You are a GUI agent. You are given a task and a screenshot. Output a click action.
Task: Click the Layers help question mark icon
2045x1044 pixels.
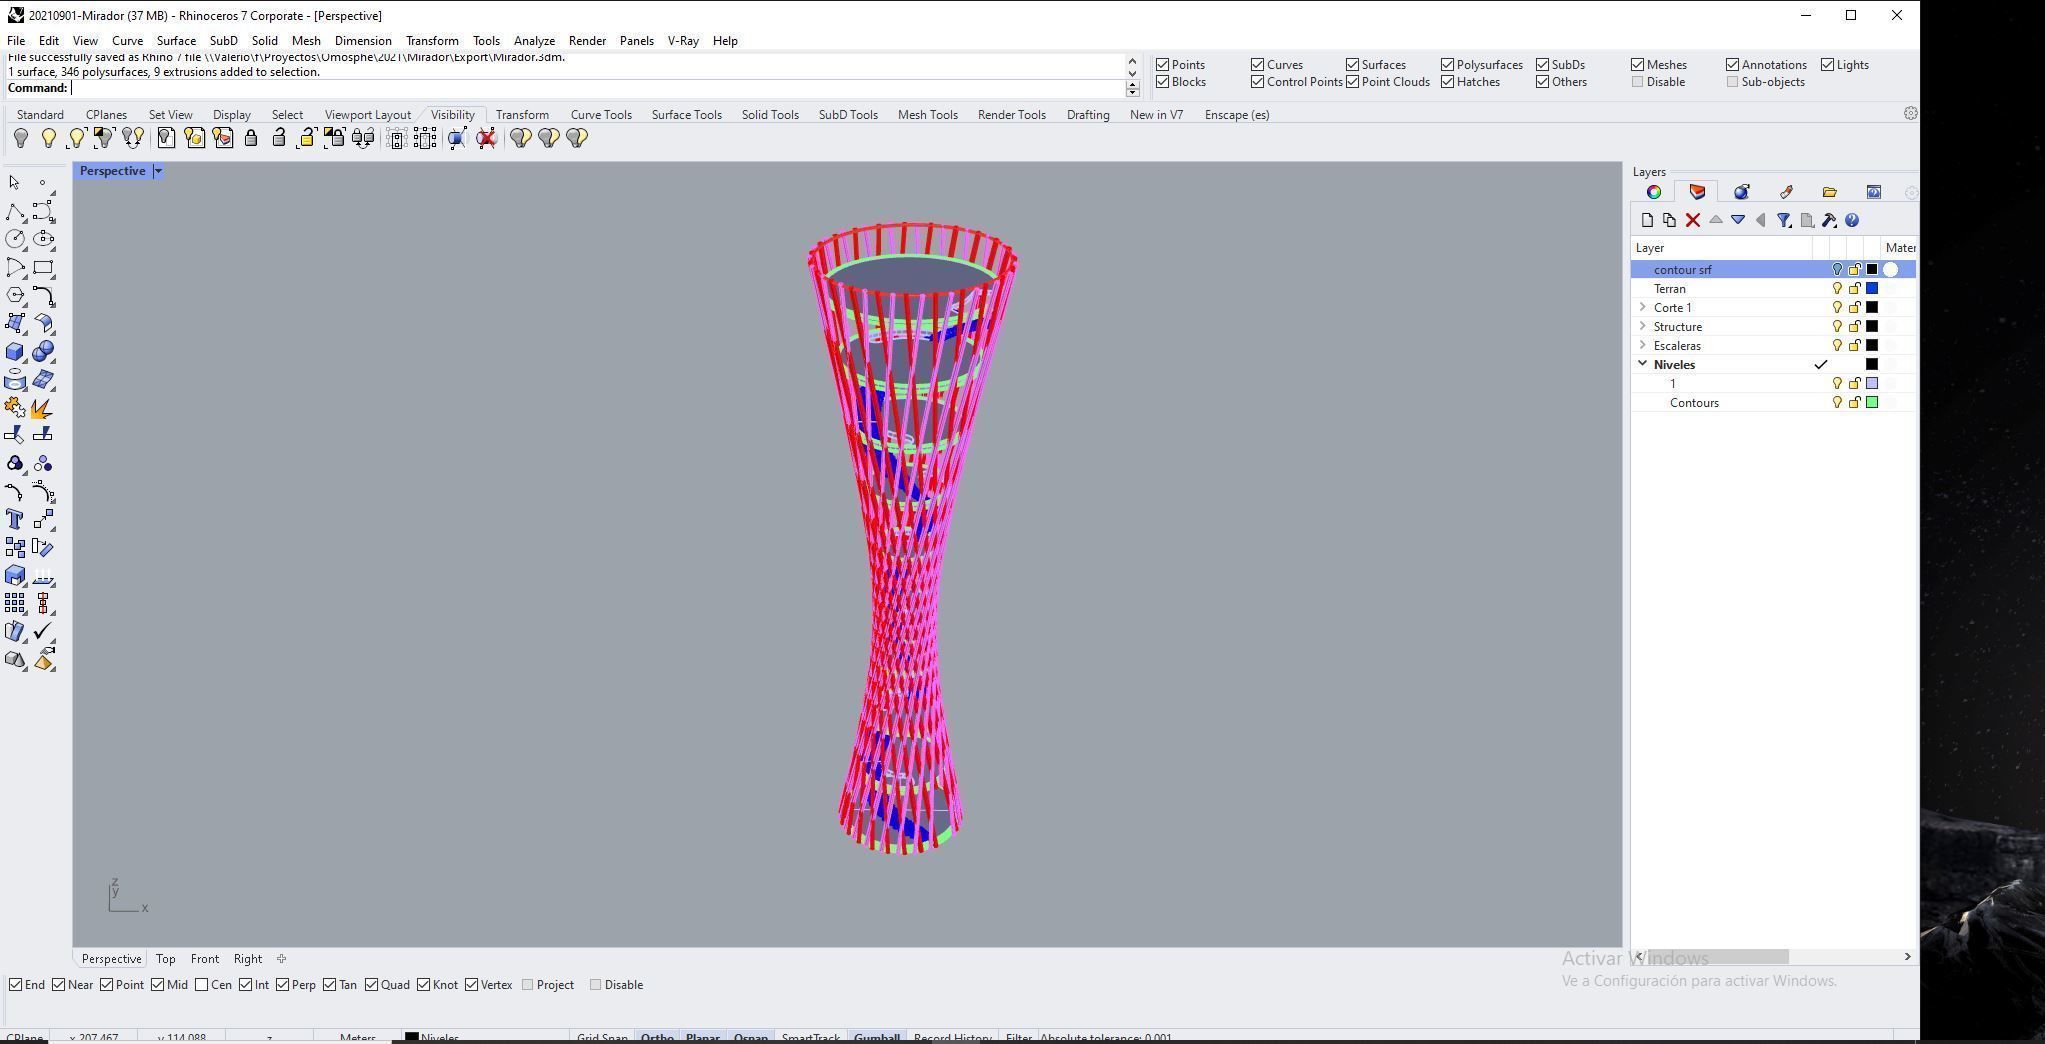[x=1852, y=220]
